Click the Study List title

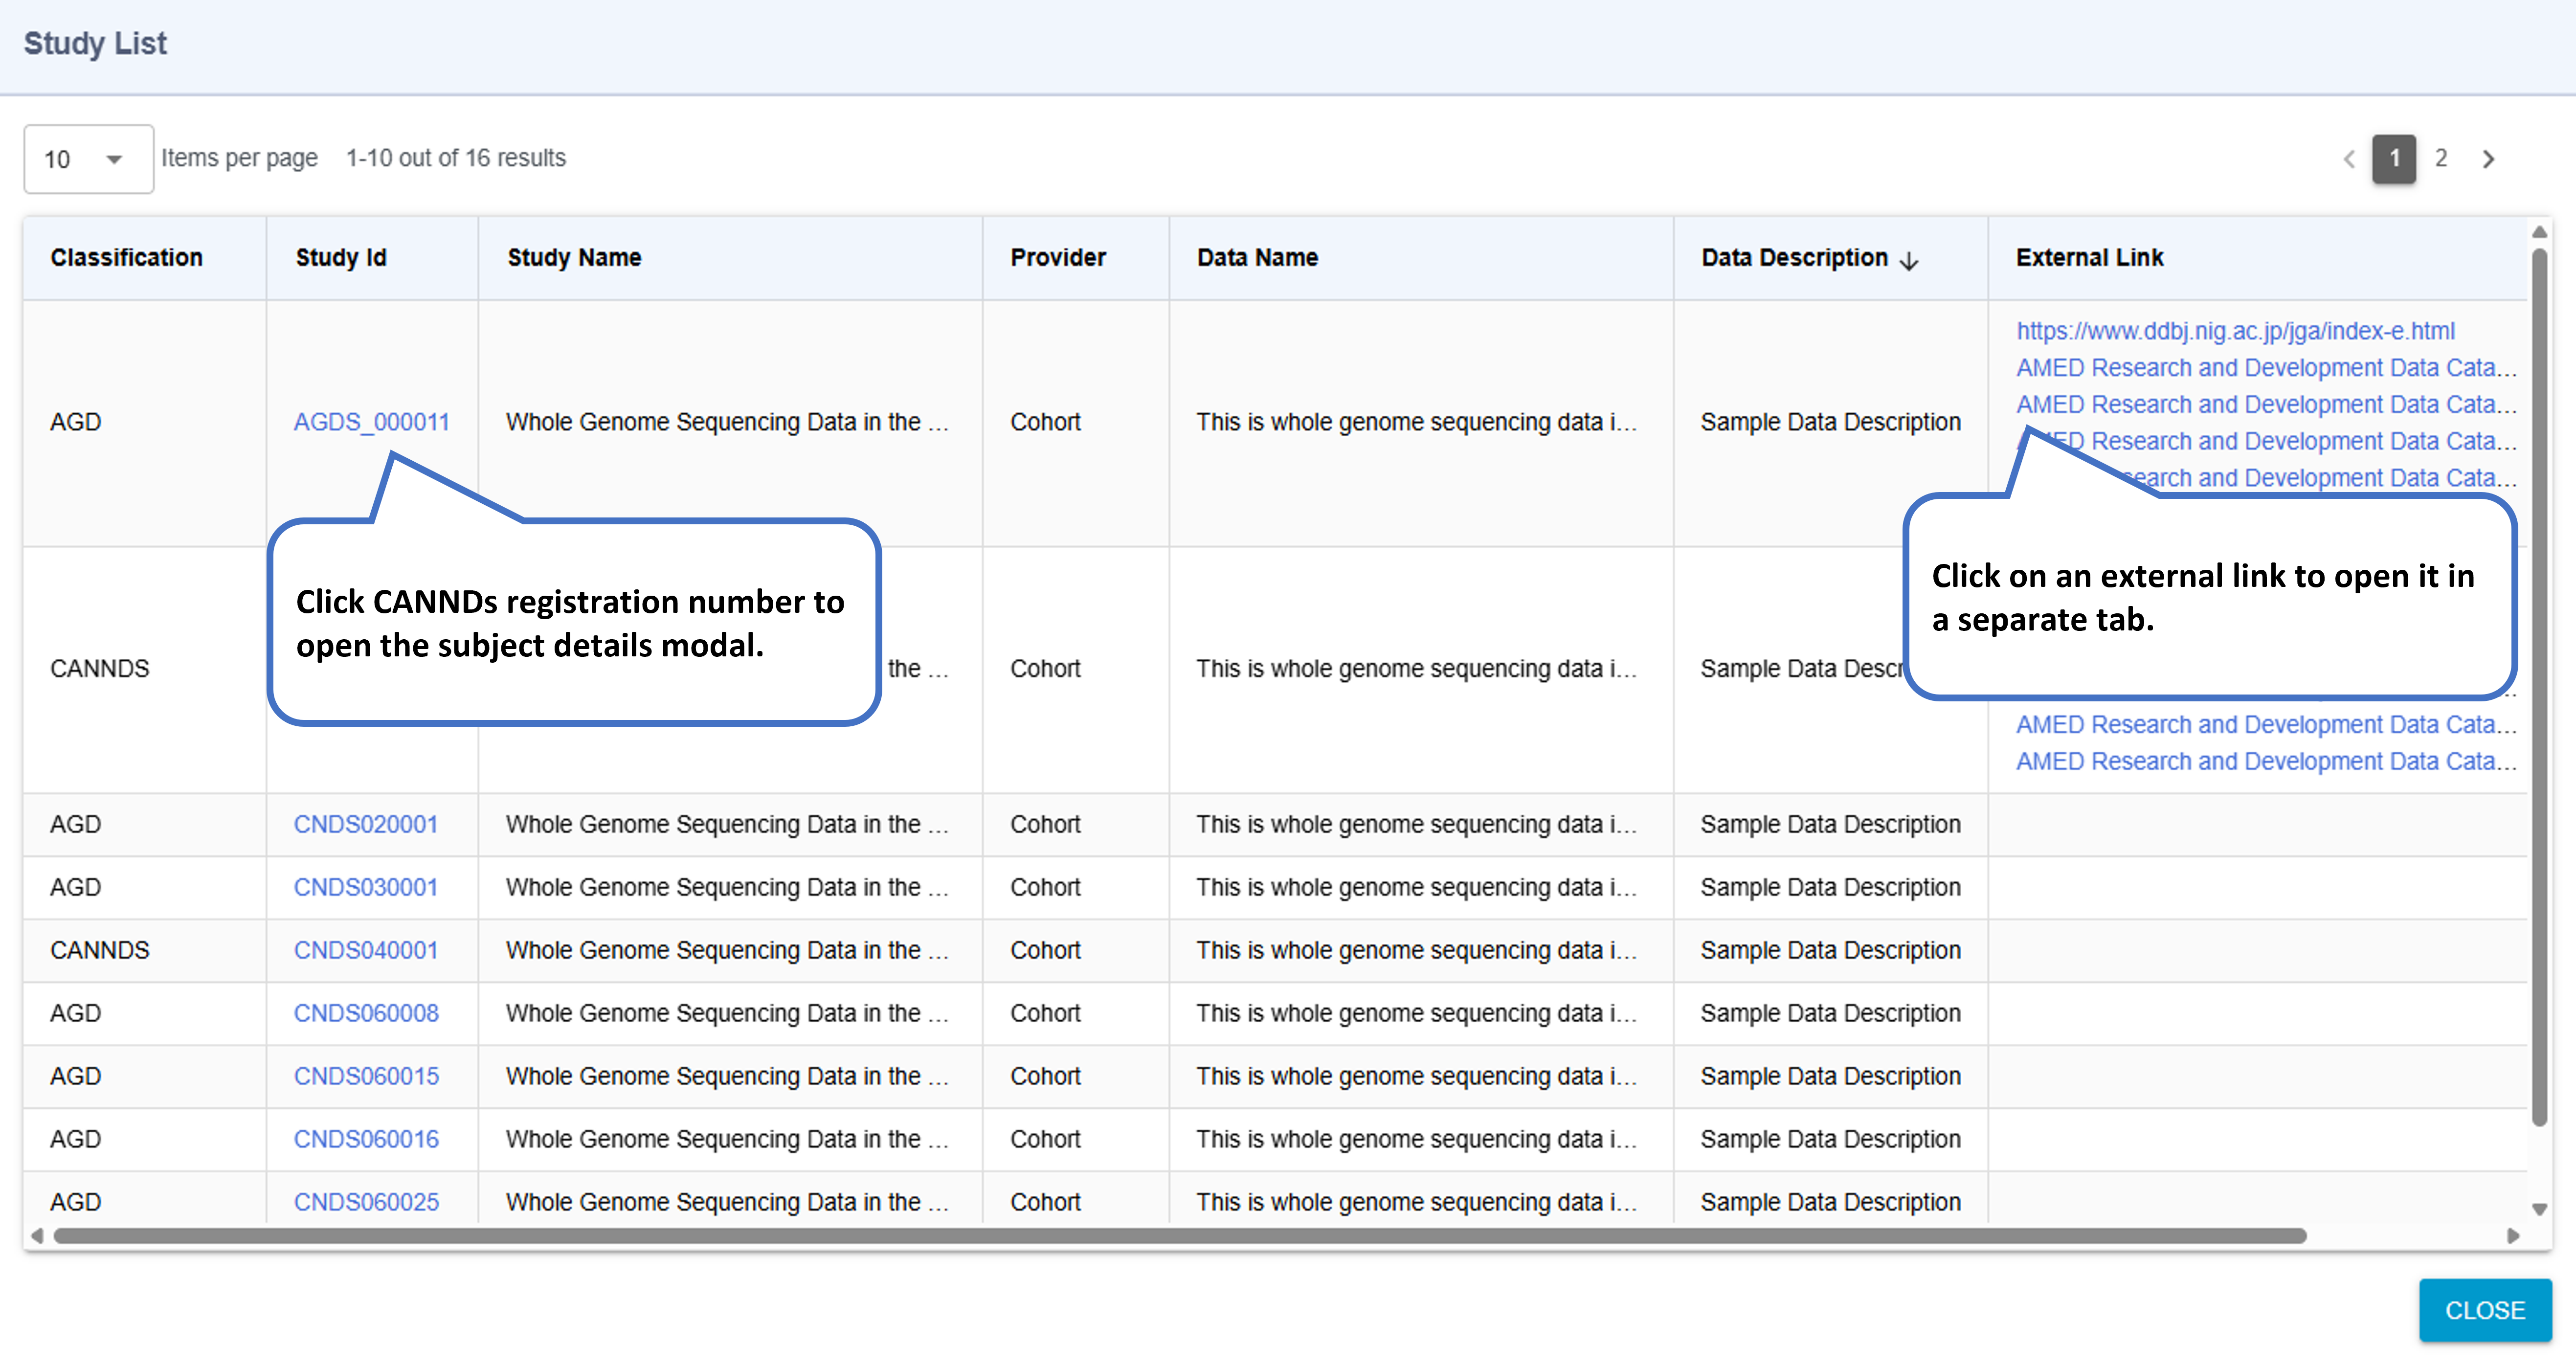[95, 43]
